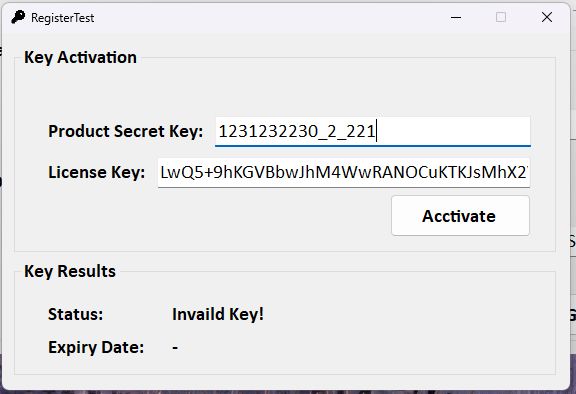Click the LwQ5+9hKGV license text string
This screenshot has height=394, width=576.
point(343,172)
